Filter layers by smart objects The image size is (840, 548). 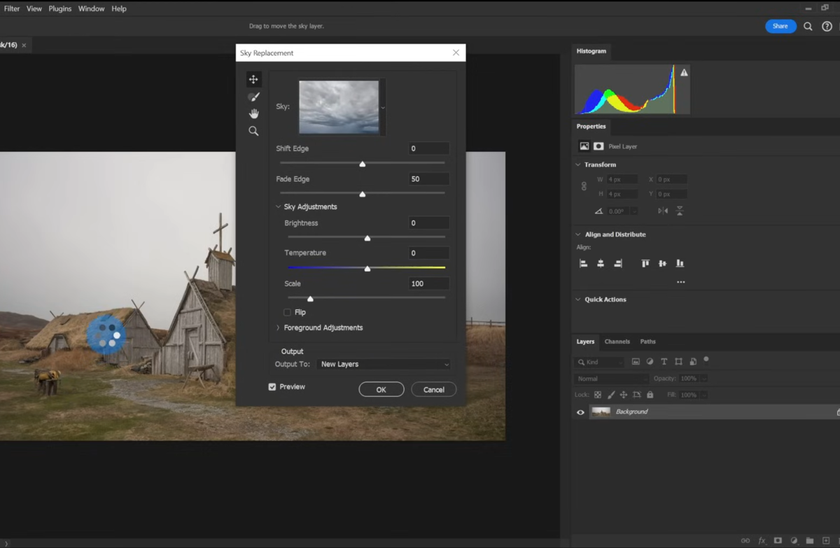pyautogui.click(x=693, y=362)
